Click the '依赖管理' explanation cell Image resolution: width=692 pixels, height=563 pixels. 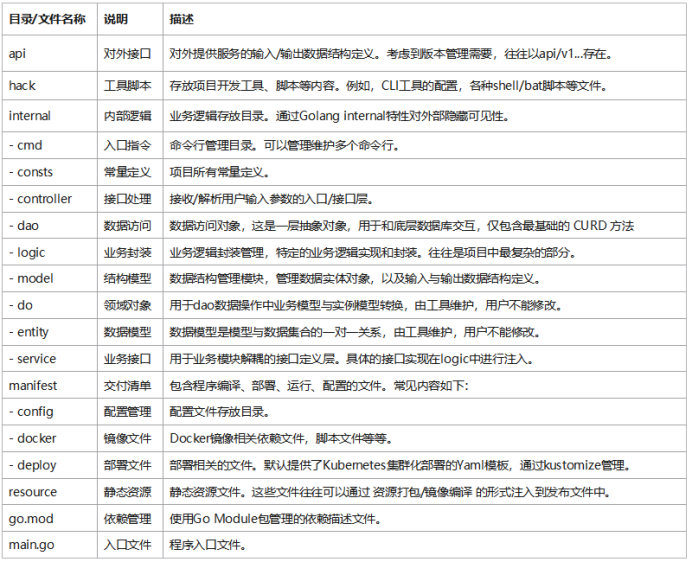click(128, 518)
